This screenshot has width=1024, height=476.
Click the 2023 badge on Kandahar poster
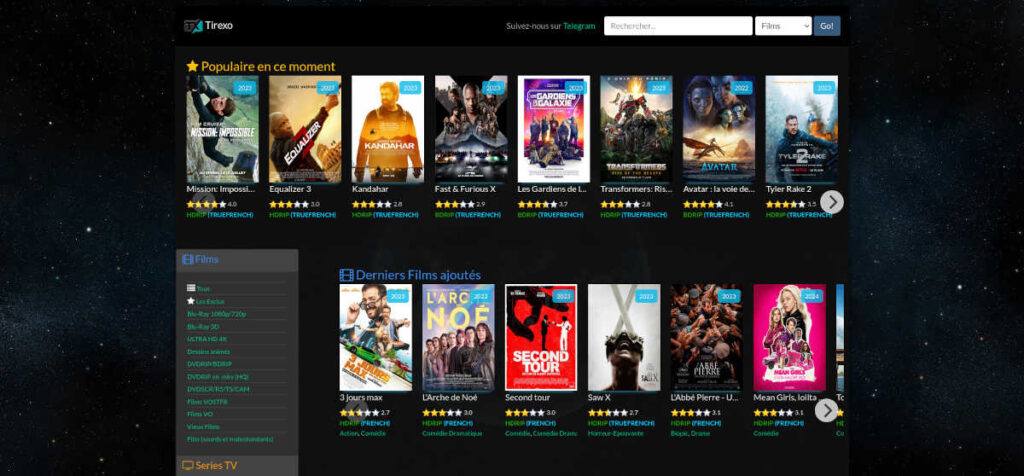pos(410,87)
